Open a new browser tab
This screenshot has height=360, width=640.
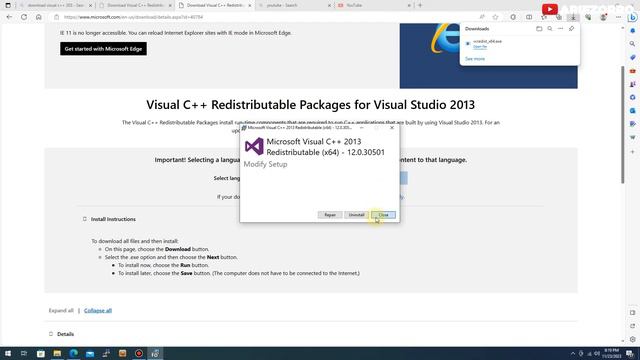coord(420,5)
